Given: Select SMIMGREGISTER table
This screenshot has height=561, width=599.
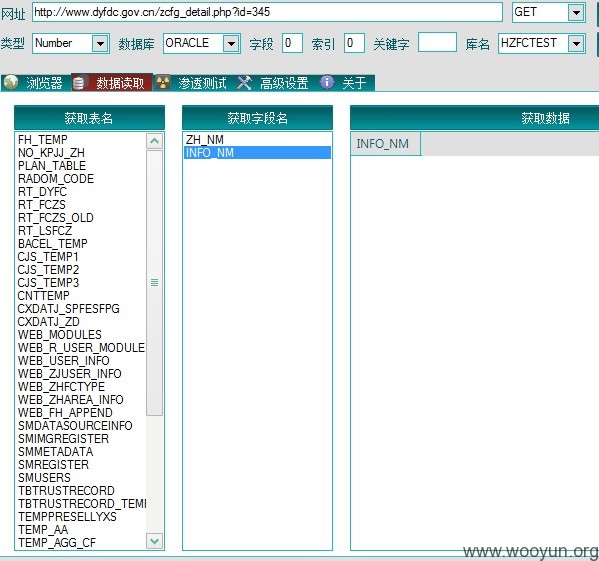Looking at the screenshot, I should click(63, 438).
